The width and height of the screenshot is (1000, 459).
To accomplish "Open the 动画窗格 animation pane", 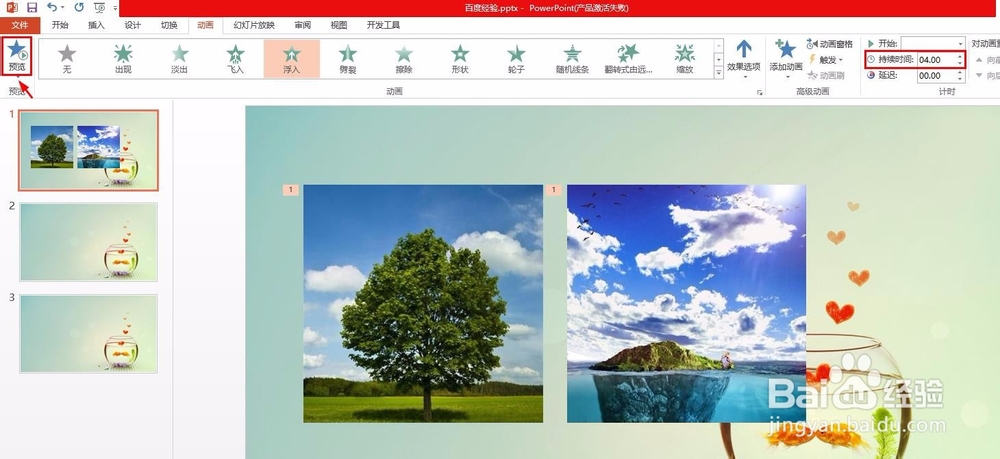I will point(829,44).
